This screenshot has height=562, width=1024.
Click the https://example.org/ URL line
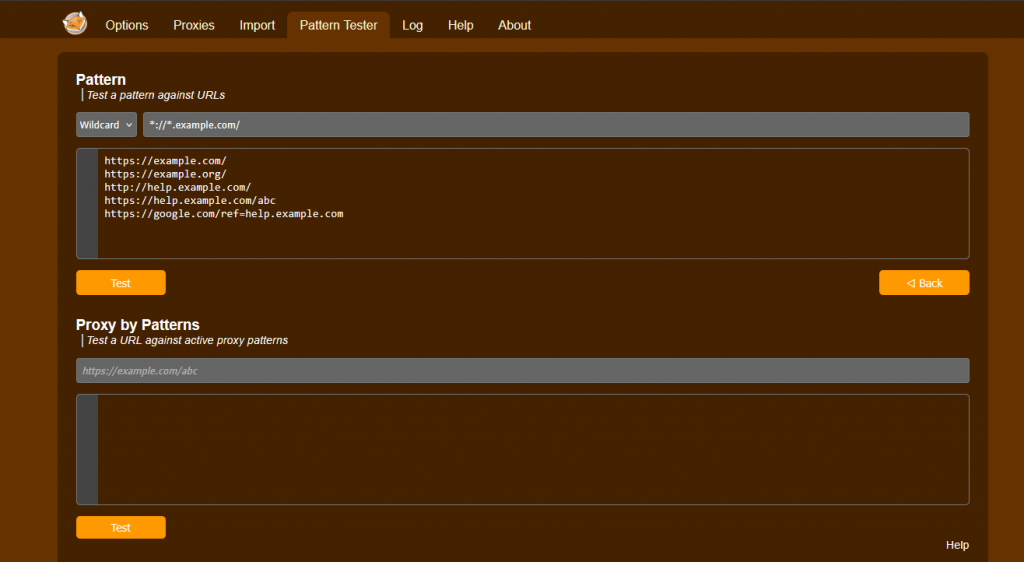pyautogui.click(x=165, y=174)
